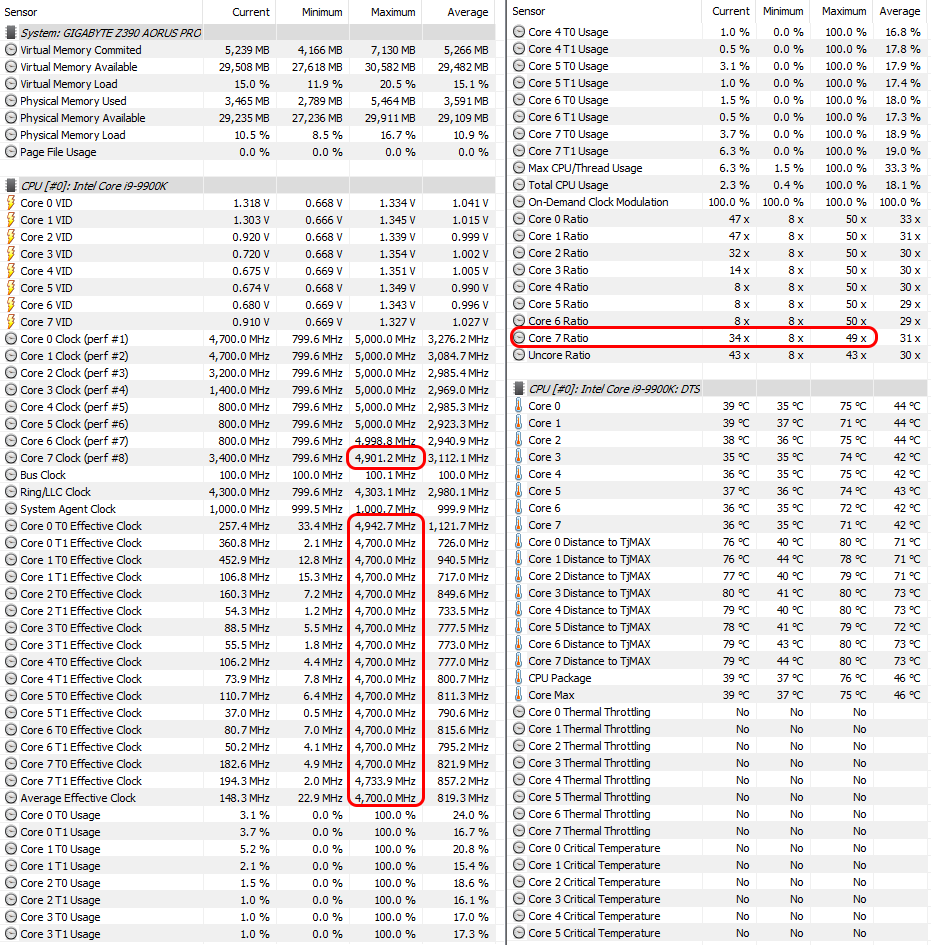Select the Core 6 T1 Usage row
This screenshot has width=931, height=945.
click(x=718, y=117)
